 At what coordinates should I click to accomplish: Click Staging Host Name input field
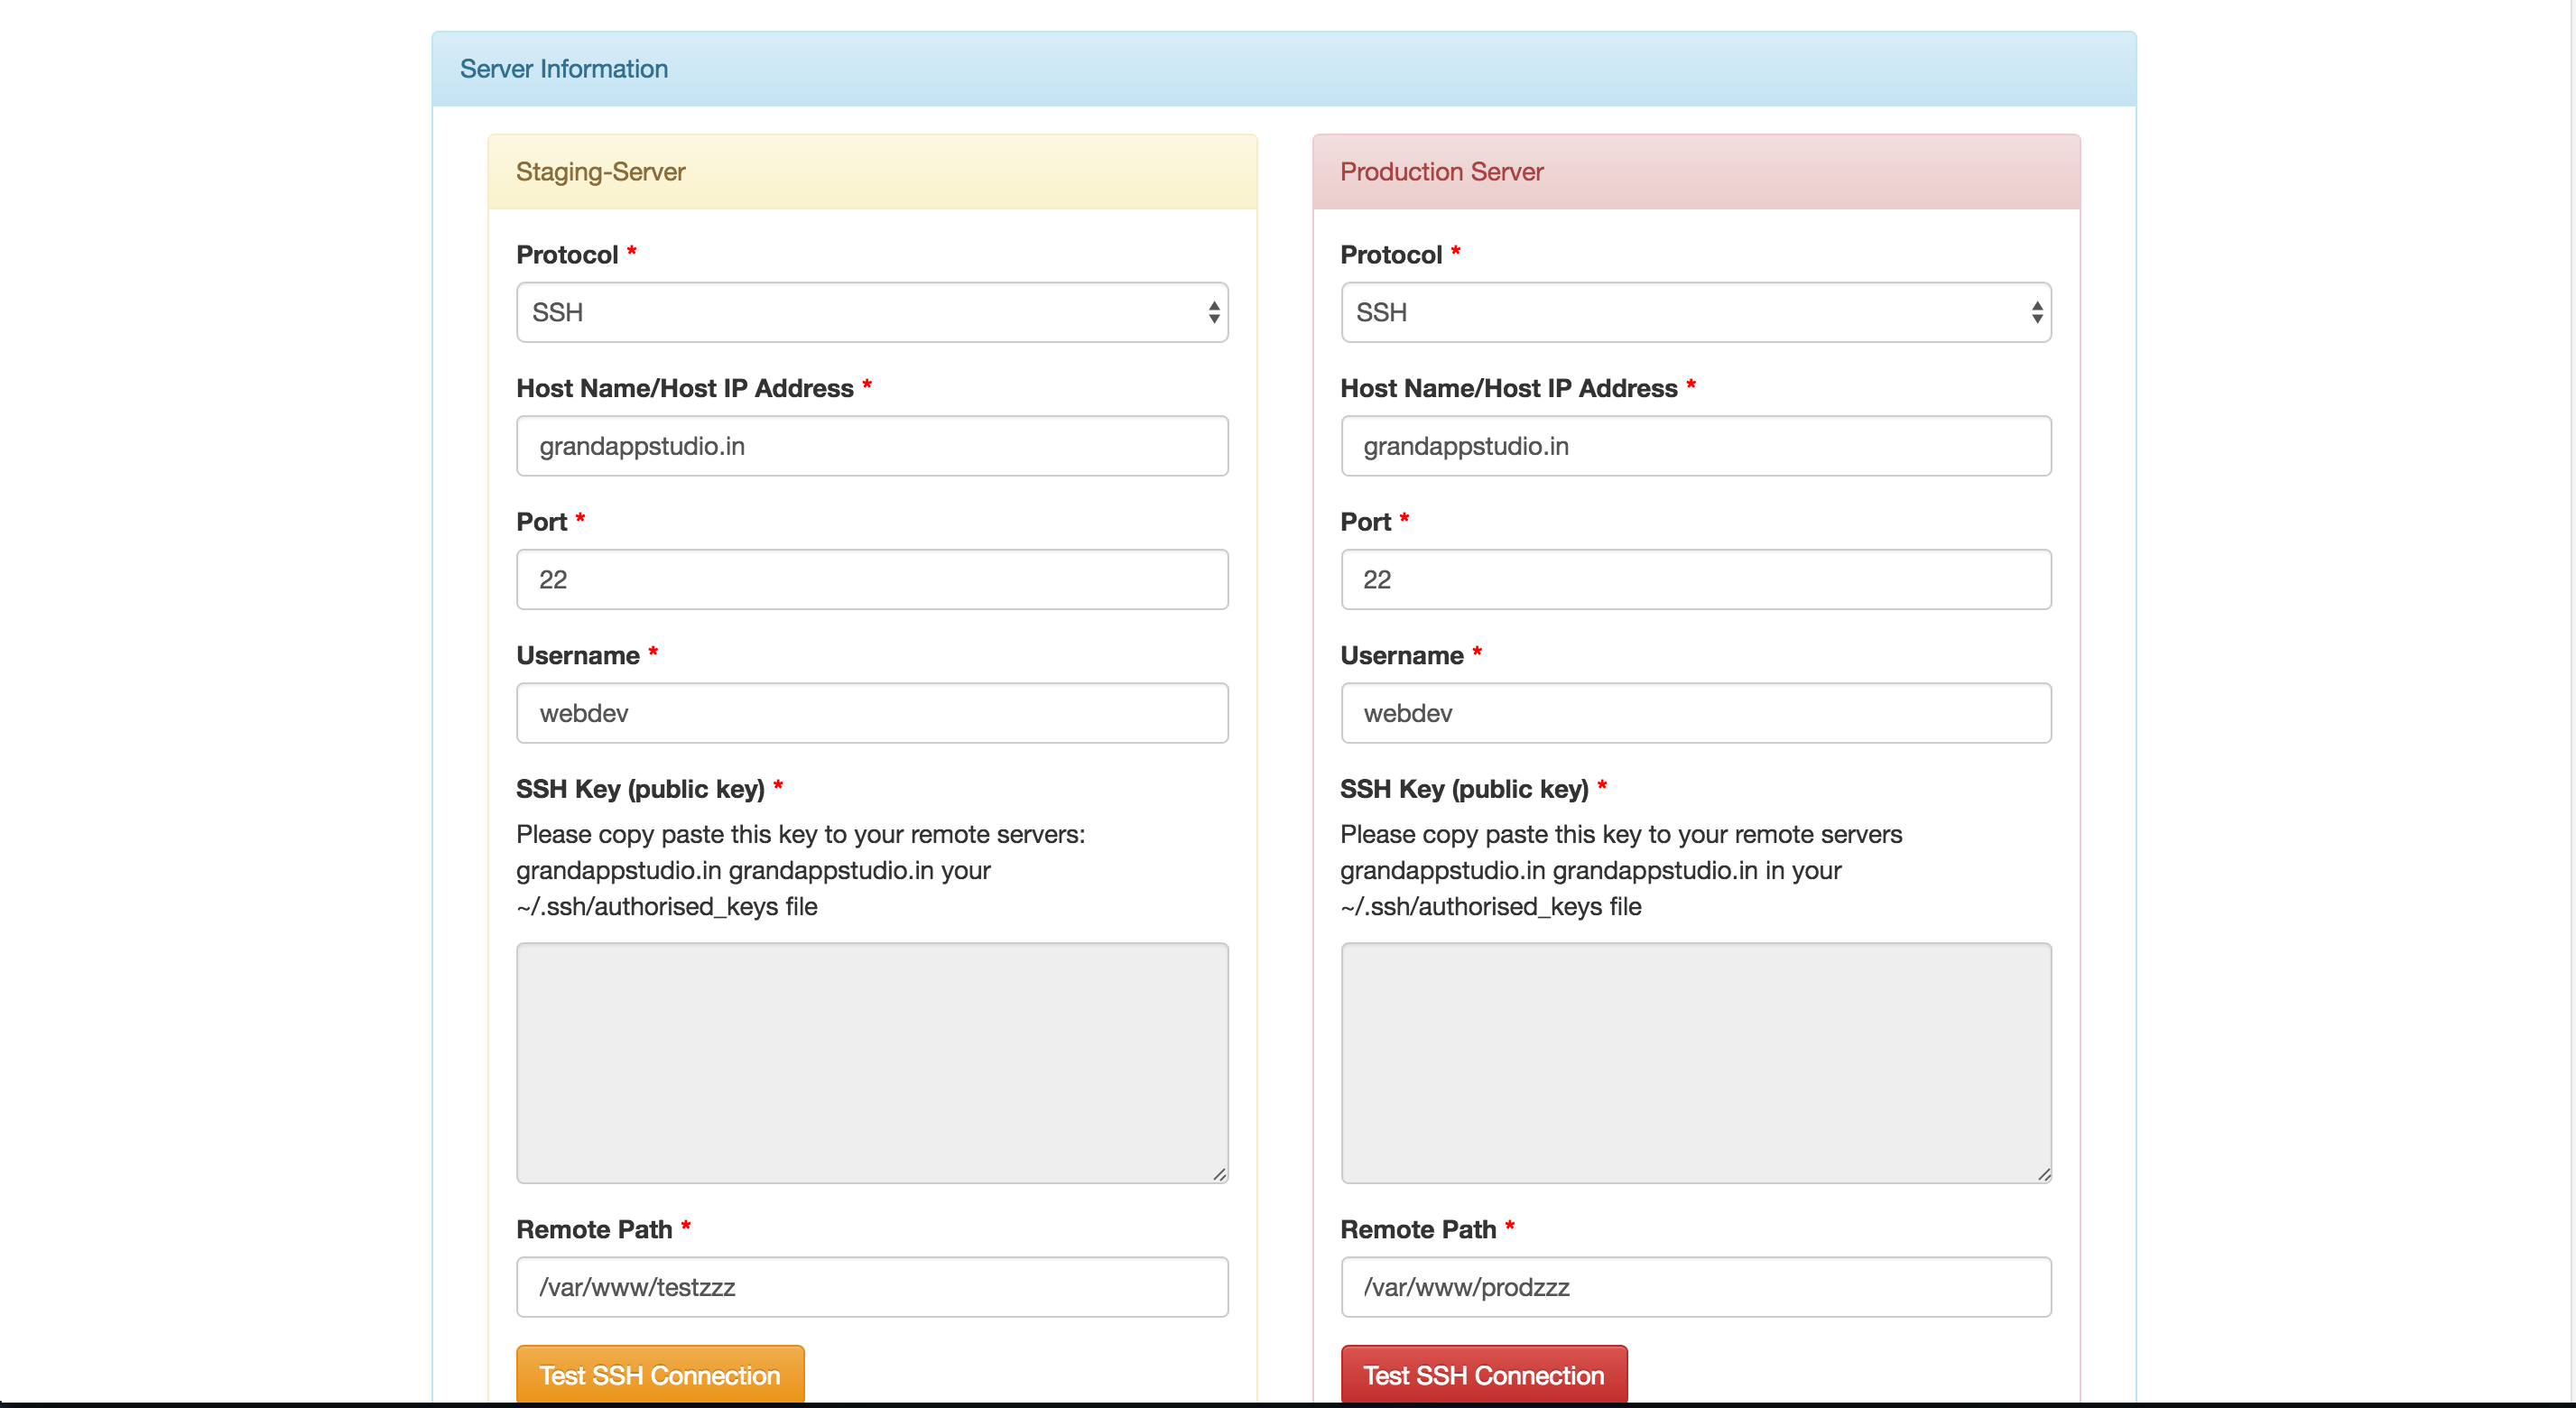(x=872, y=446)
